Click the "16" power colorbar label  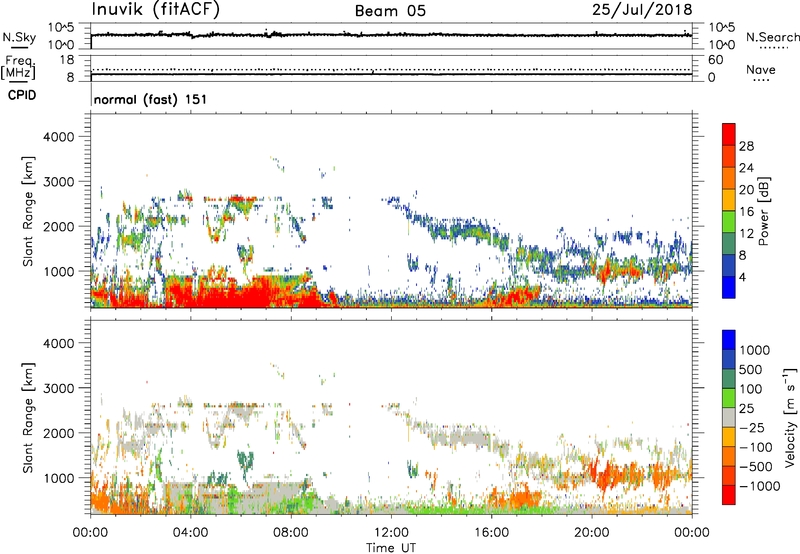pos(746,212)
